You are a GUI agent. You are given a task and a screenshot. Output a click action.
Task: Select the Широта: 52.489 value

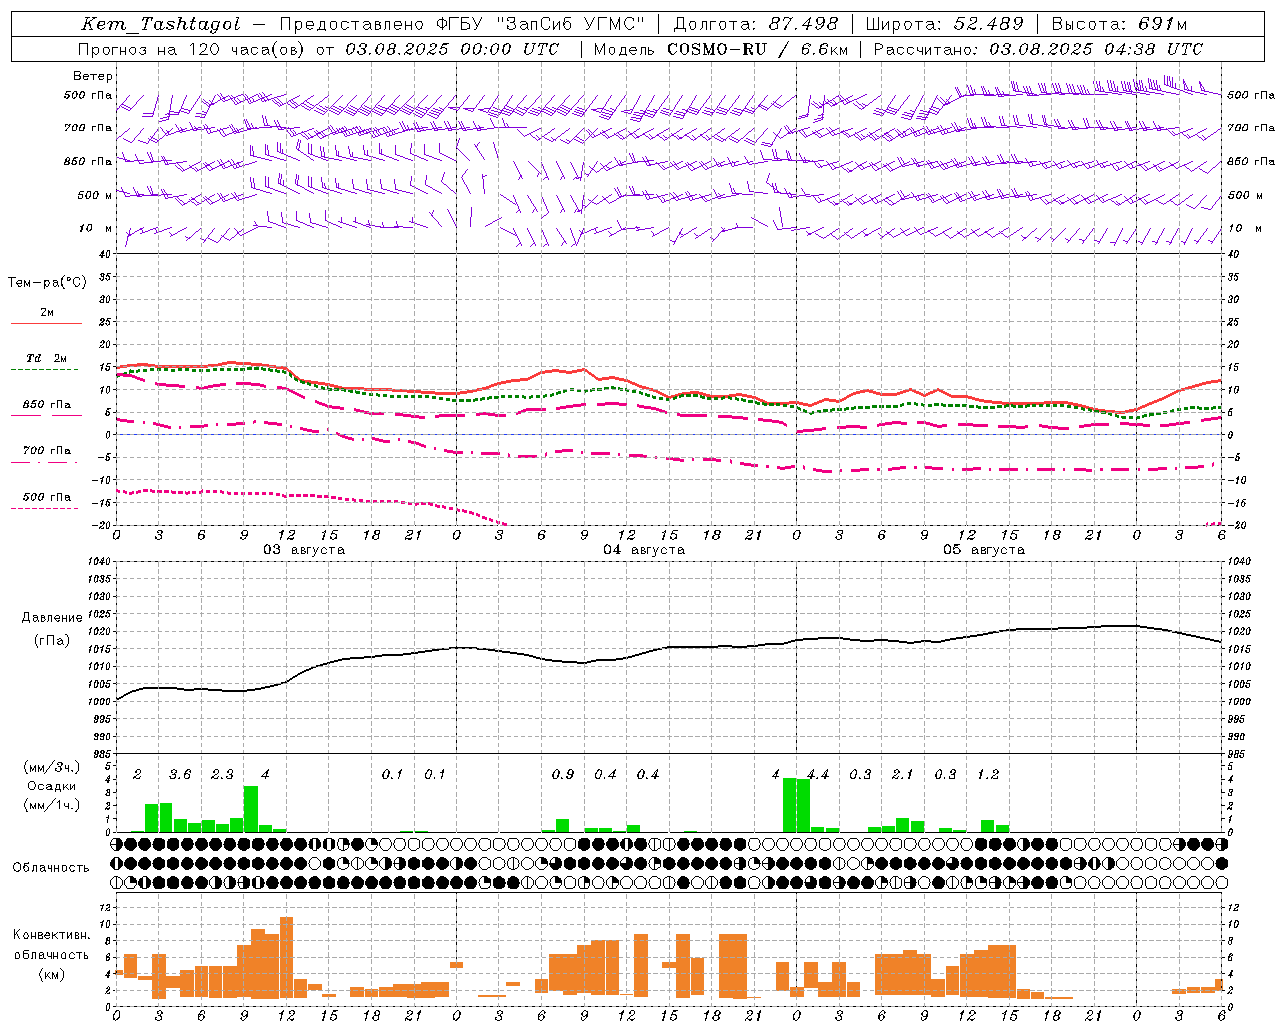[x=945, y=24]
